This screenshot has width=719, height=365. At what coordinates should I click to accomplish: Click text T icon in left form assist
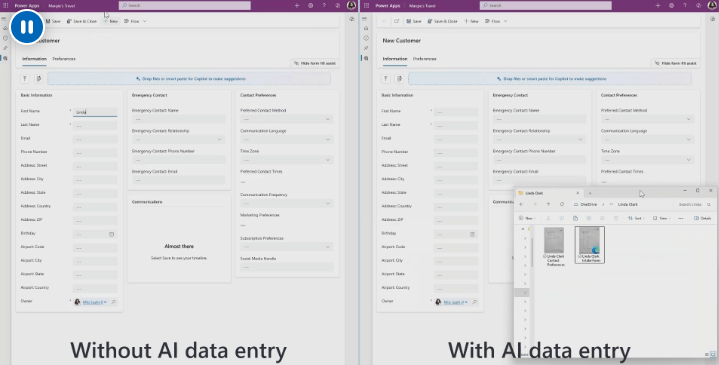(25, 79)
